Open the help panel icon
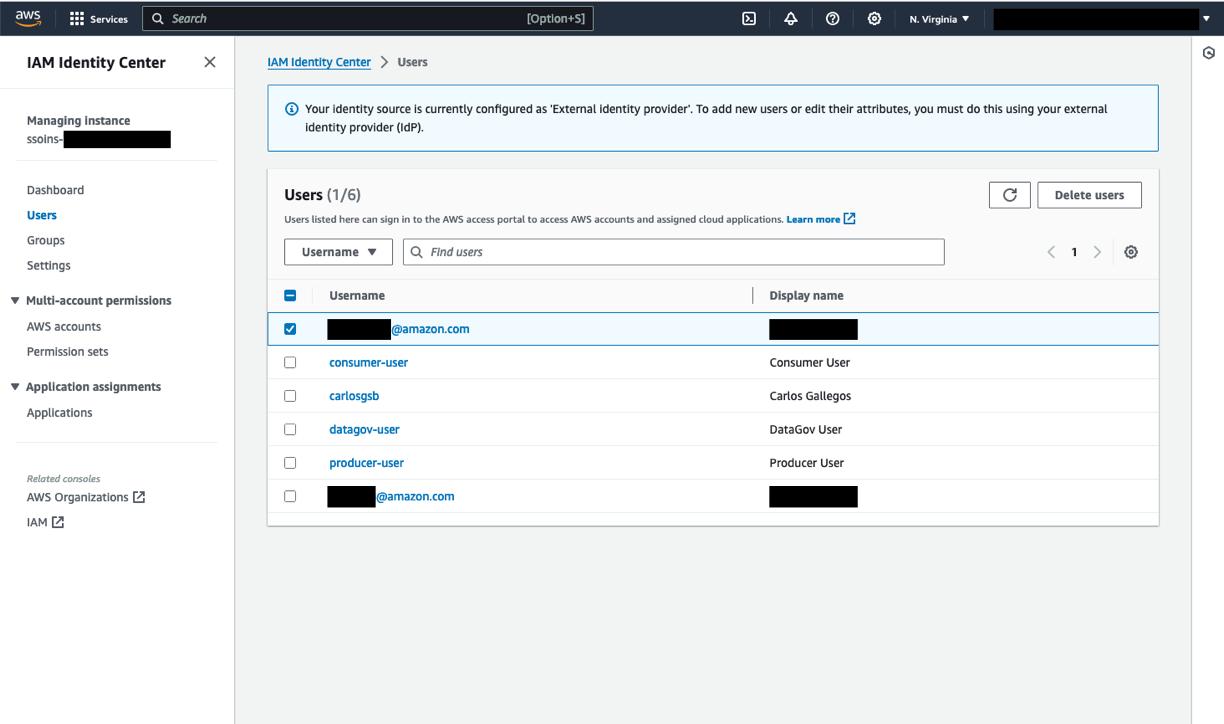This screenshot has width=1224, height=724. click(832, 18)
